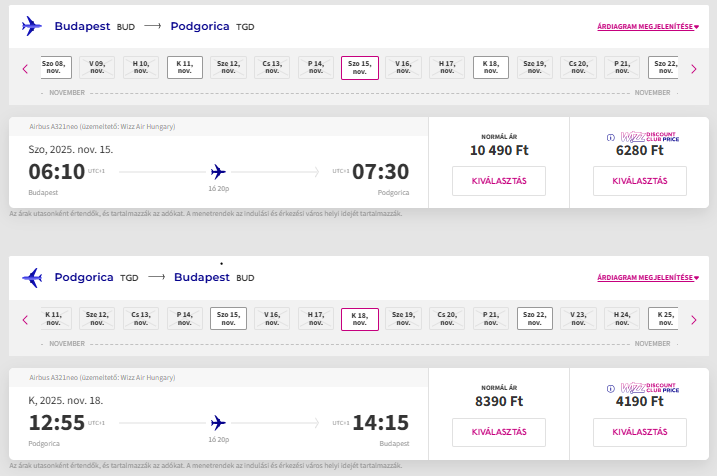
Task: Choose outbound discount club price 6280 Ft
Action: (x=640, y=181)
